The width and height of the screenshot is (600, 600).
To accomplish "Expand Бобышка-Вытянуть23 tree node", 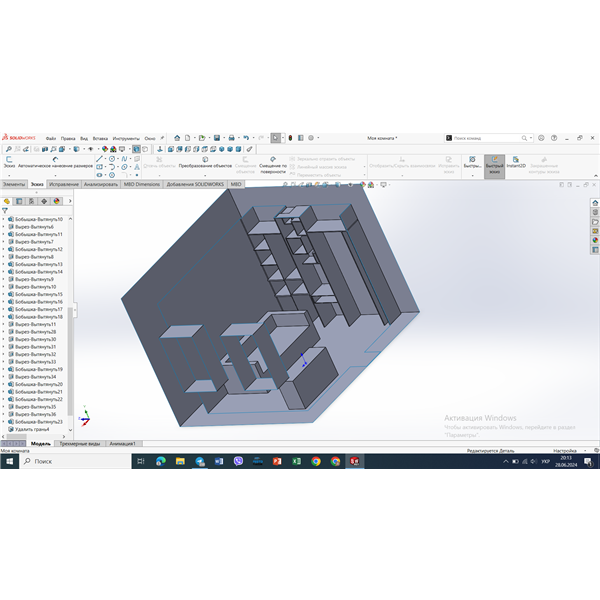I will 4,422.
